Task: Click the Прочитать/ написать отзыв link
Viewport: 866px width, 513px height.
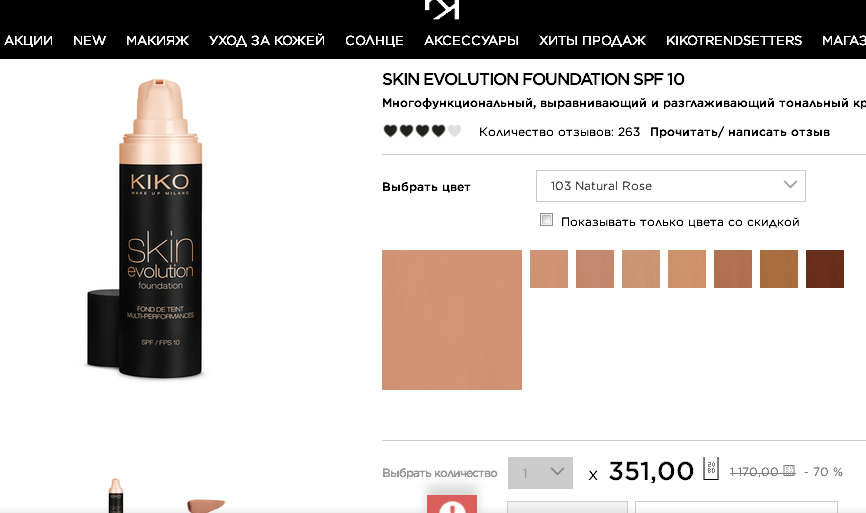Action: pyautogui.click(x=740, y=132)
